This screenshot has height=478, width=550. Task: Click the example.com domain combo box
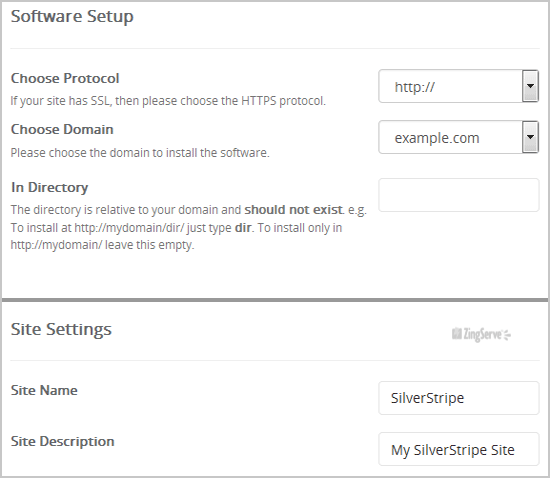click(x=458, y=137)
